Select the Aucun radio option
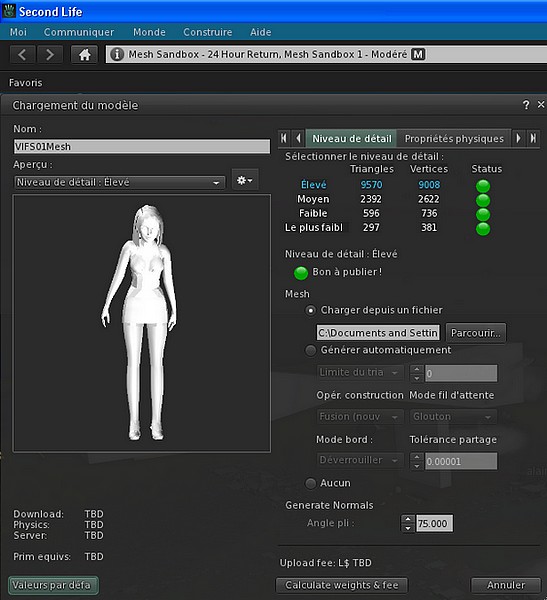Image resolution: width=547 pixels, height=600 pixels. coord(310,483)
